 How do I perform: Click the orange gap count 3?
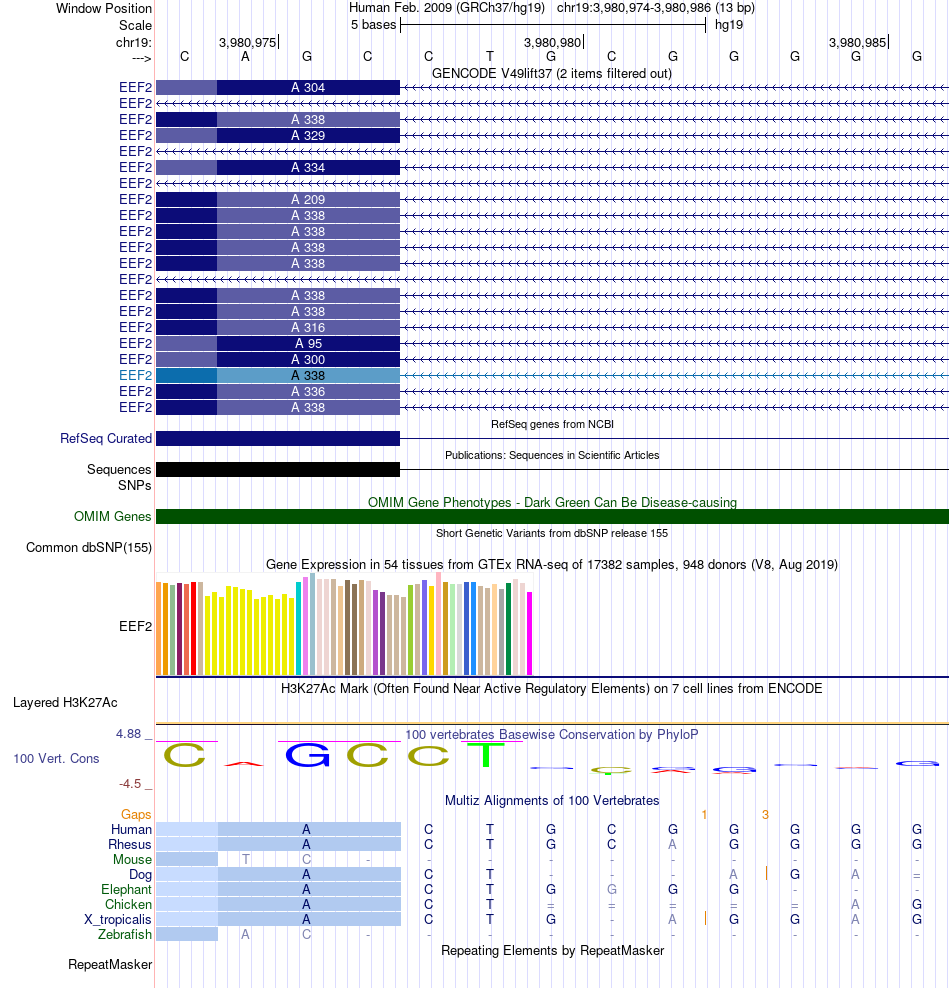(x=765, y=815)
